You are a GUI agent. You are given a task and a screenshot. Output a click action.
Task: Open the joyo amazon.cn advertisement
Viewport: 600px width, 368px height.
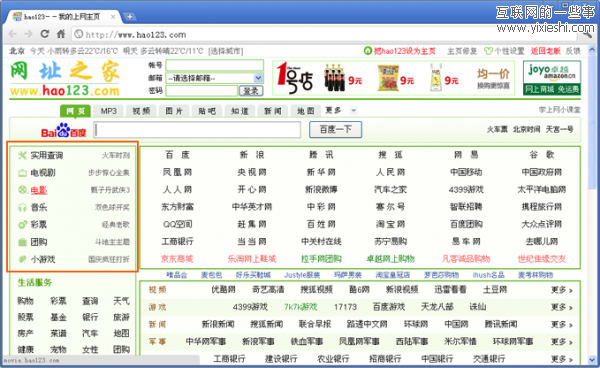click(x=551, y=78)
